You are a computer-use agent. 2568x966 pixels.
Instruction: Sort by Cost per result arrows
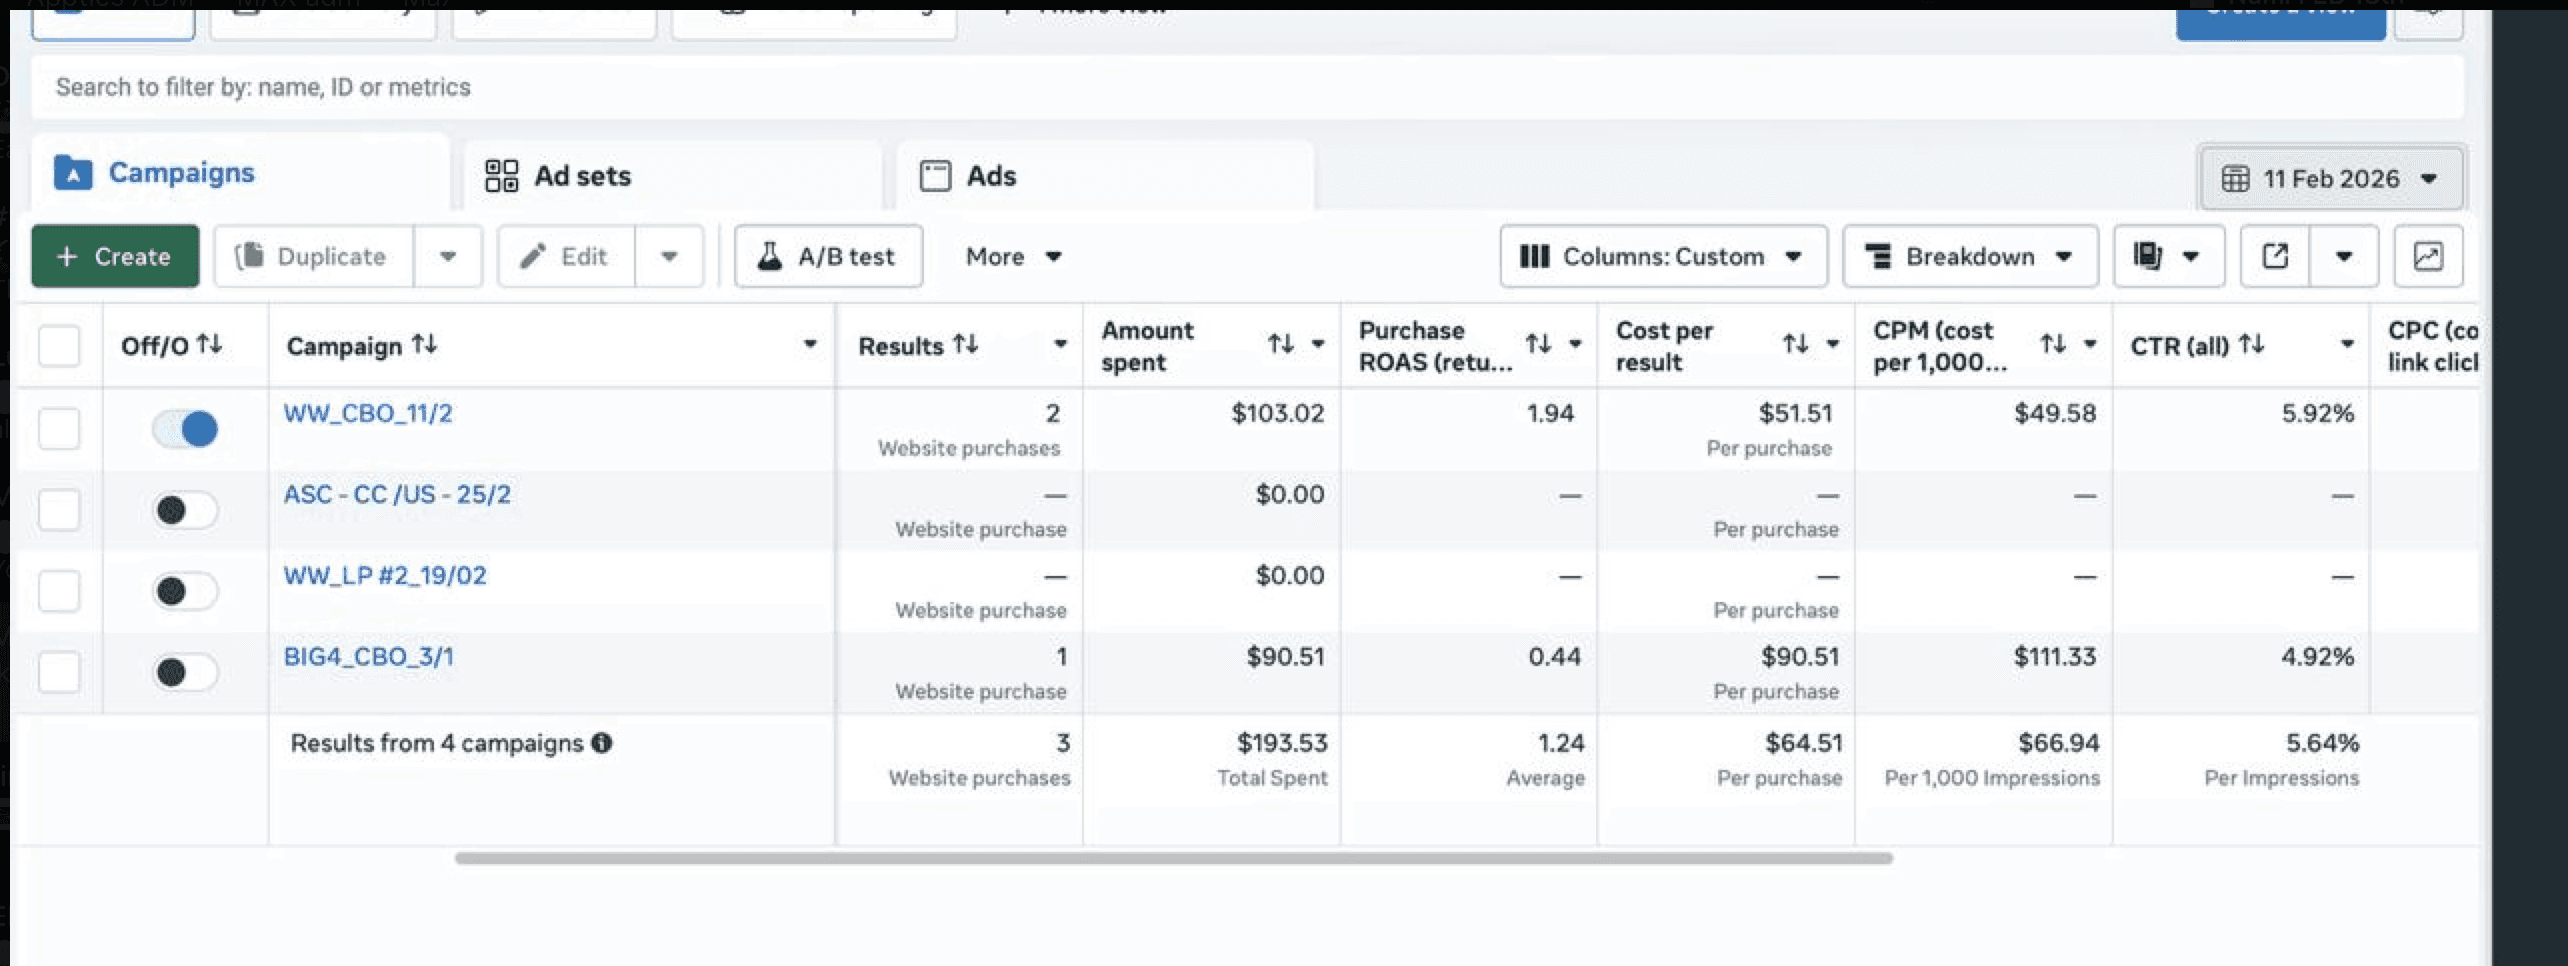pos(1795,344)
